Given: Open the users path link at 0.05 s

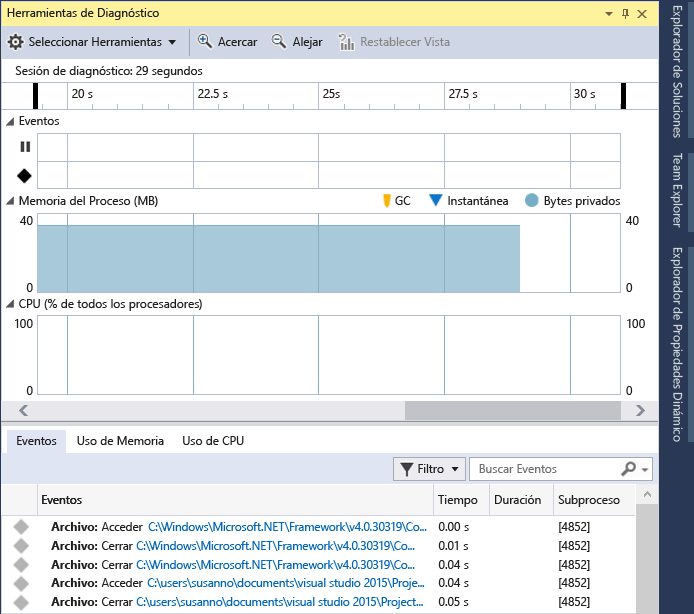Looking at the screenshot, I should point(280,602).
